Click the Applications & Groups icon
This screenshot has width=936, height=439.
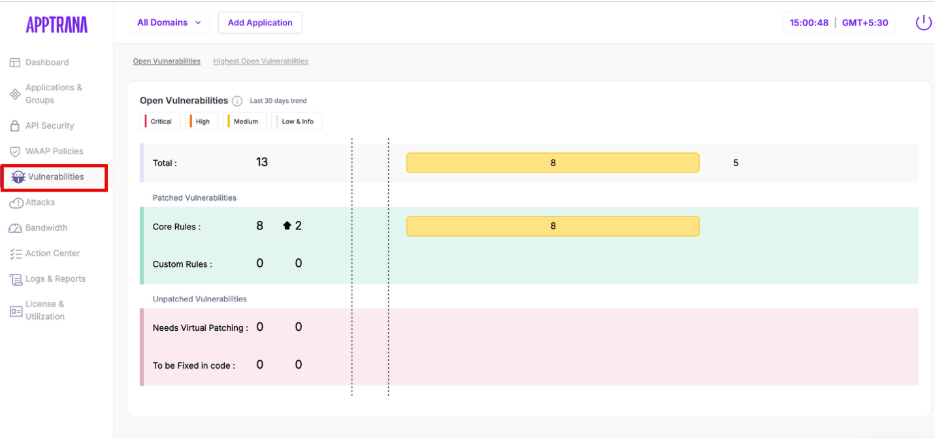pos(15,94)
